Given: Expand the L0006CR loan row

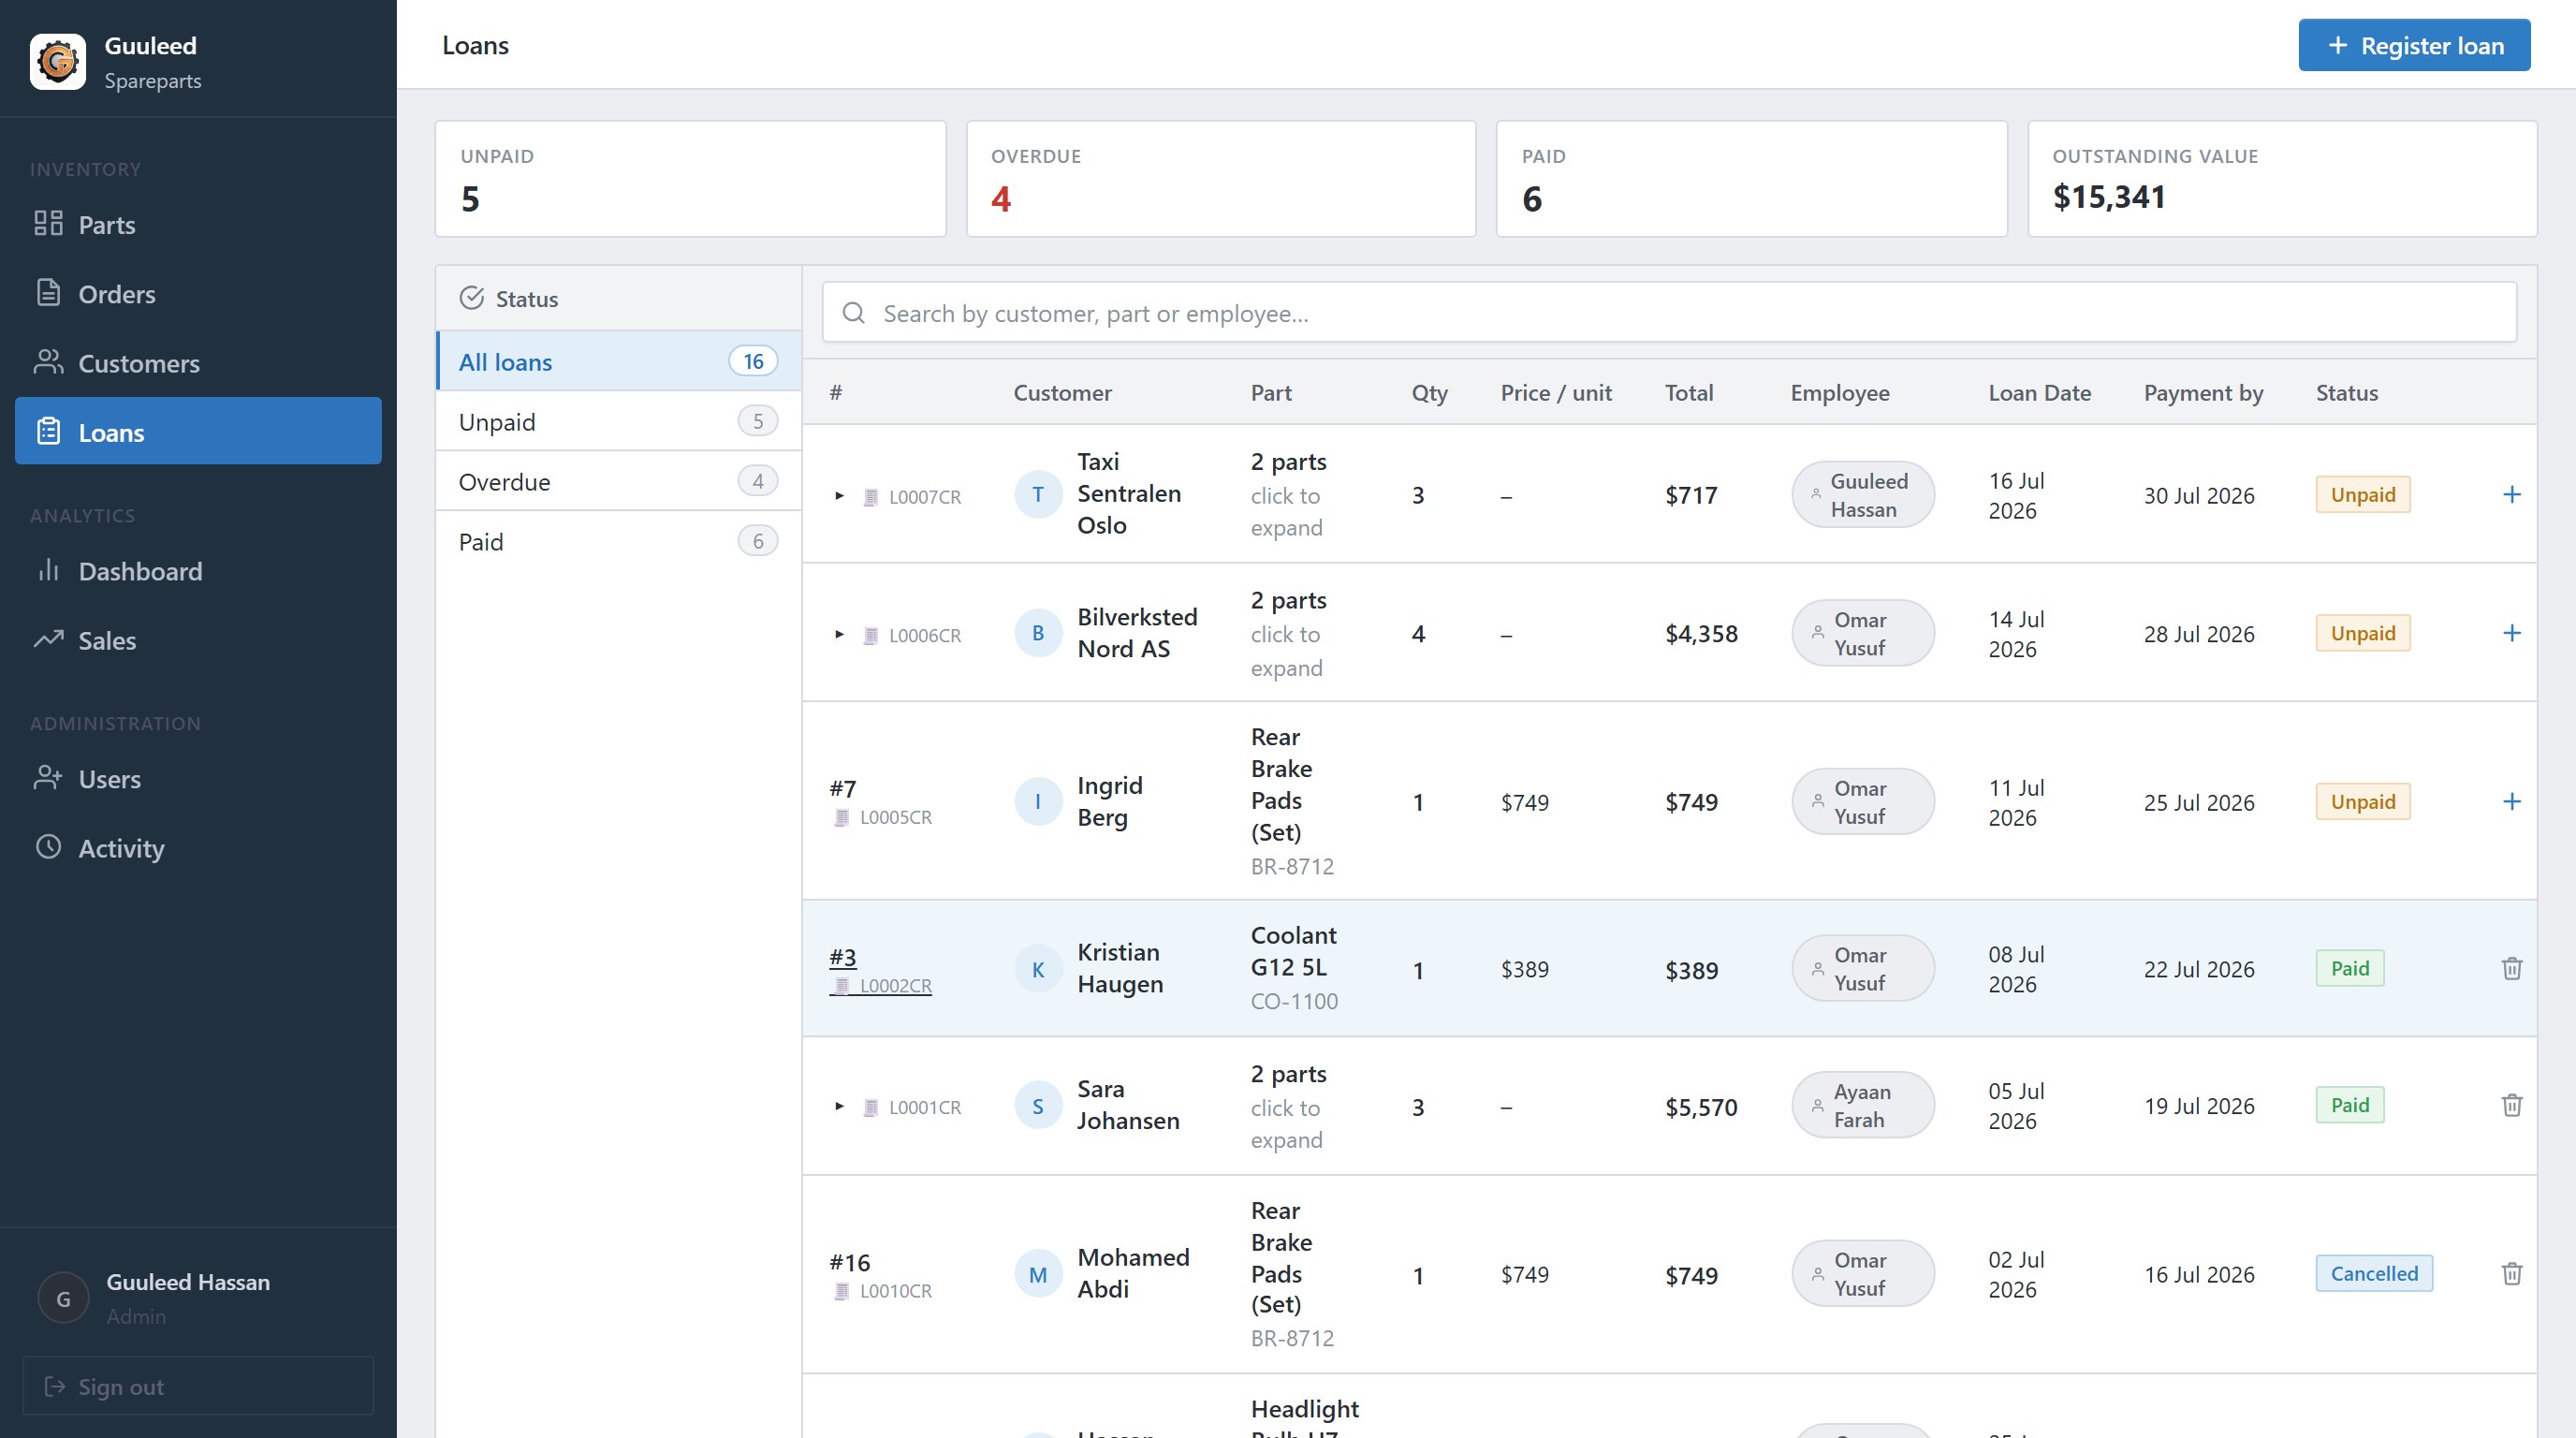Looking at the screenshot, I should [x=839, y=635].
